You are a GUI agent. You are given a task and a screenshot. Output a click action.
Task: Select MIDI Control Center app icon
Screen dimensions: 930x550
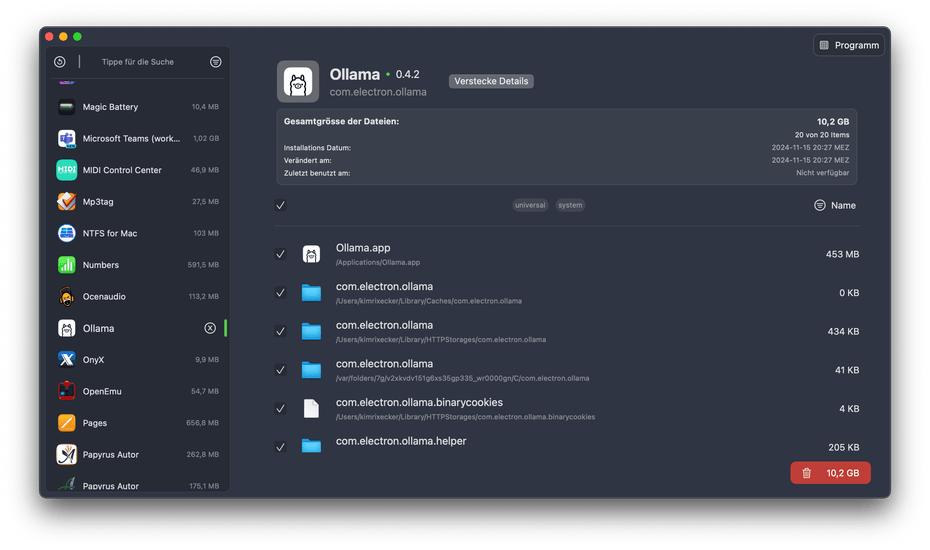click(x=67, y=170)
